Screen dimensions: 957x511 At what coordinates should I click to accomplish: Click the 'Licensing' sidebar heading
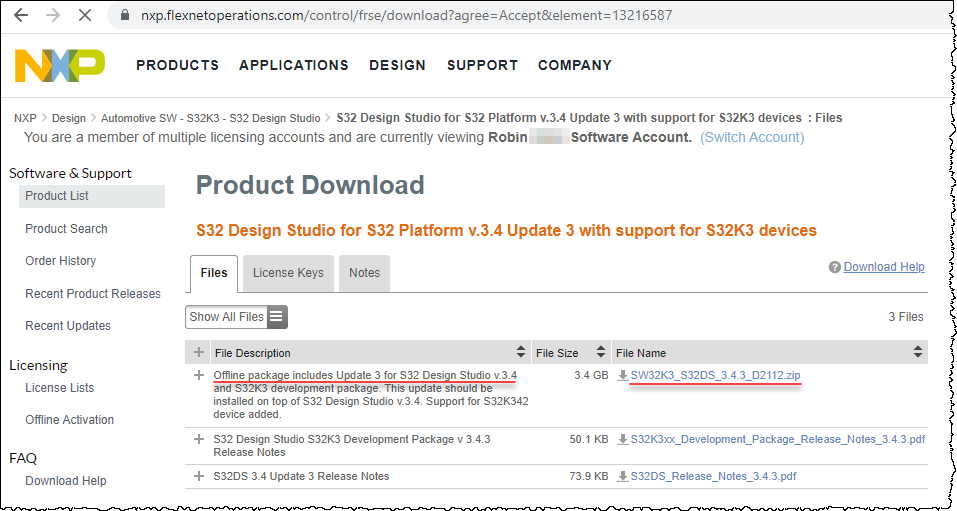coord(38,366)
